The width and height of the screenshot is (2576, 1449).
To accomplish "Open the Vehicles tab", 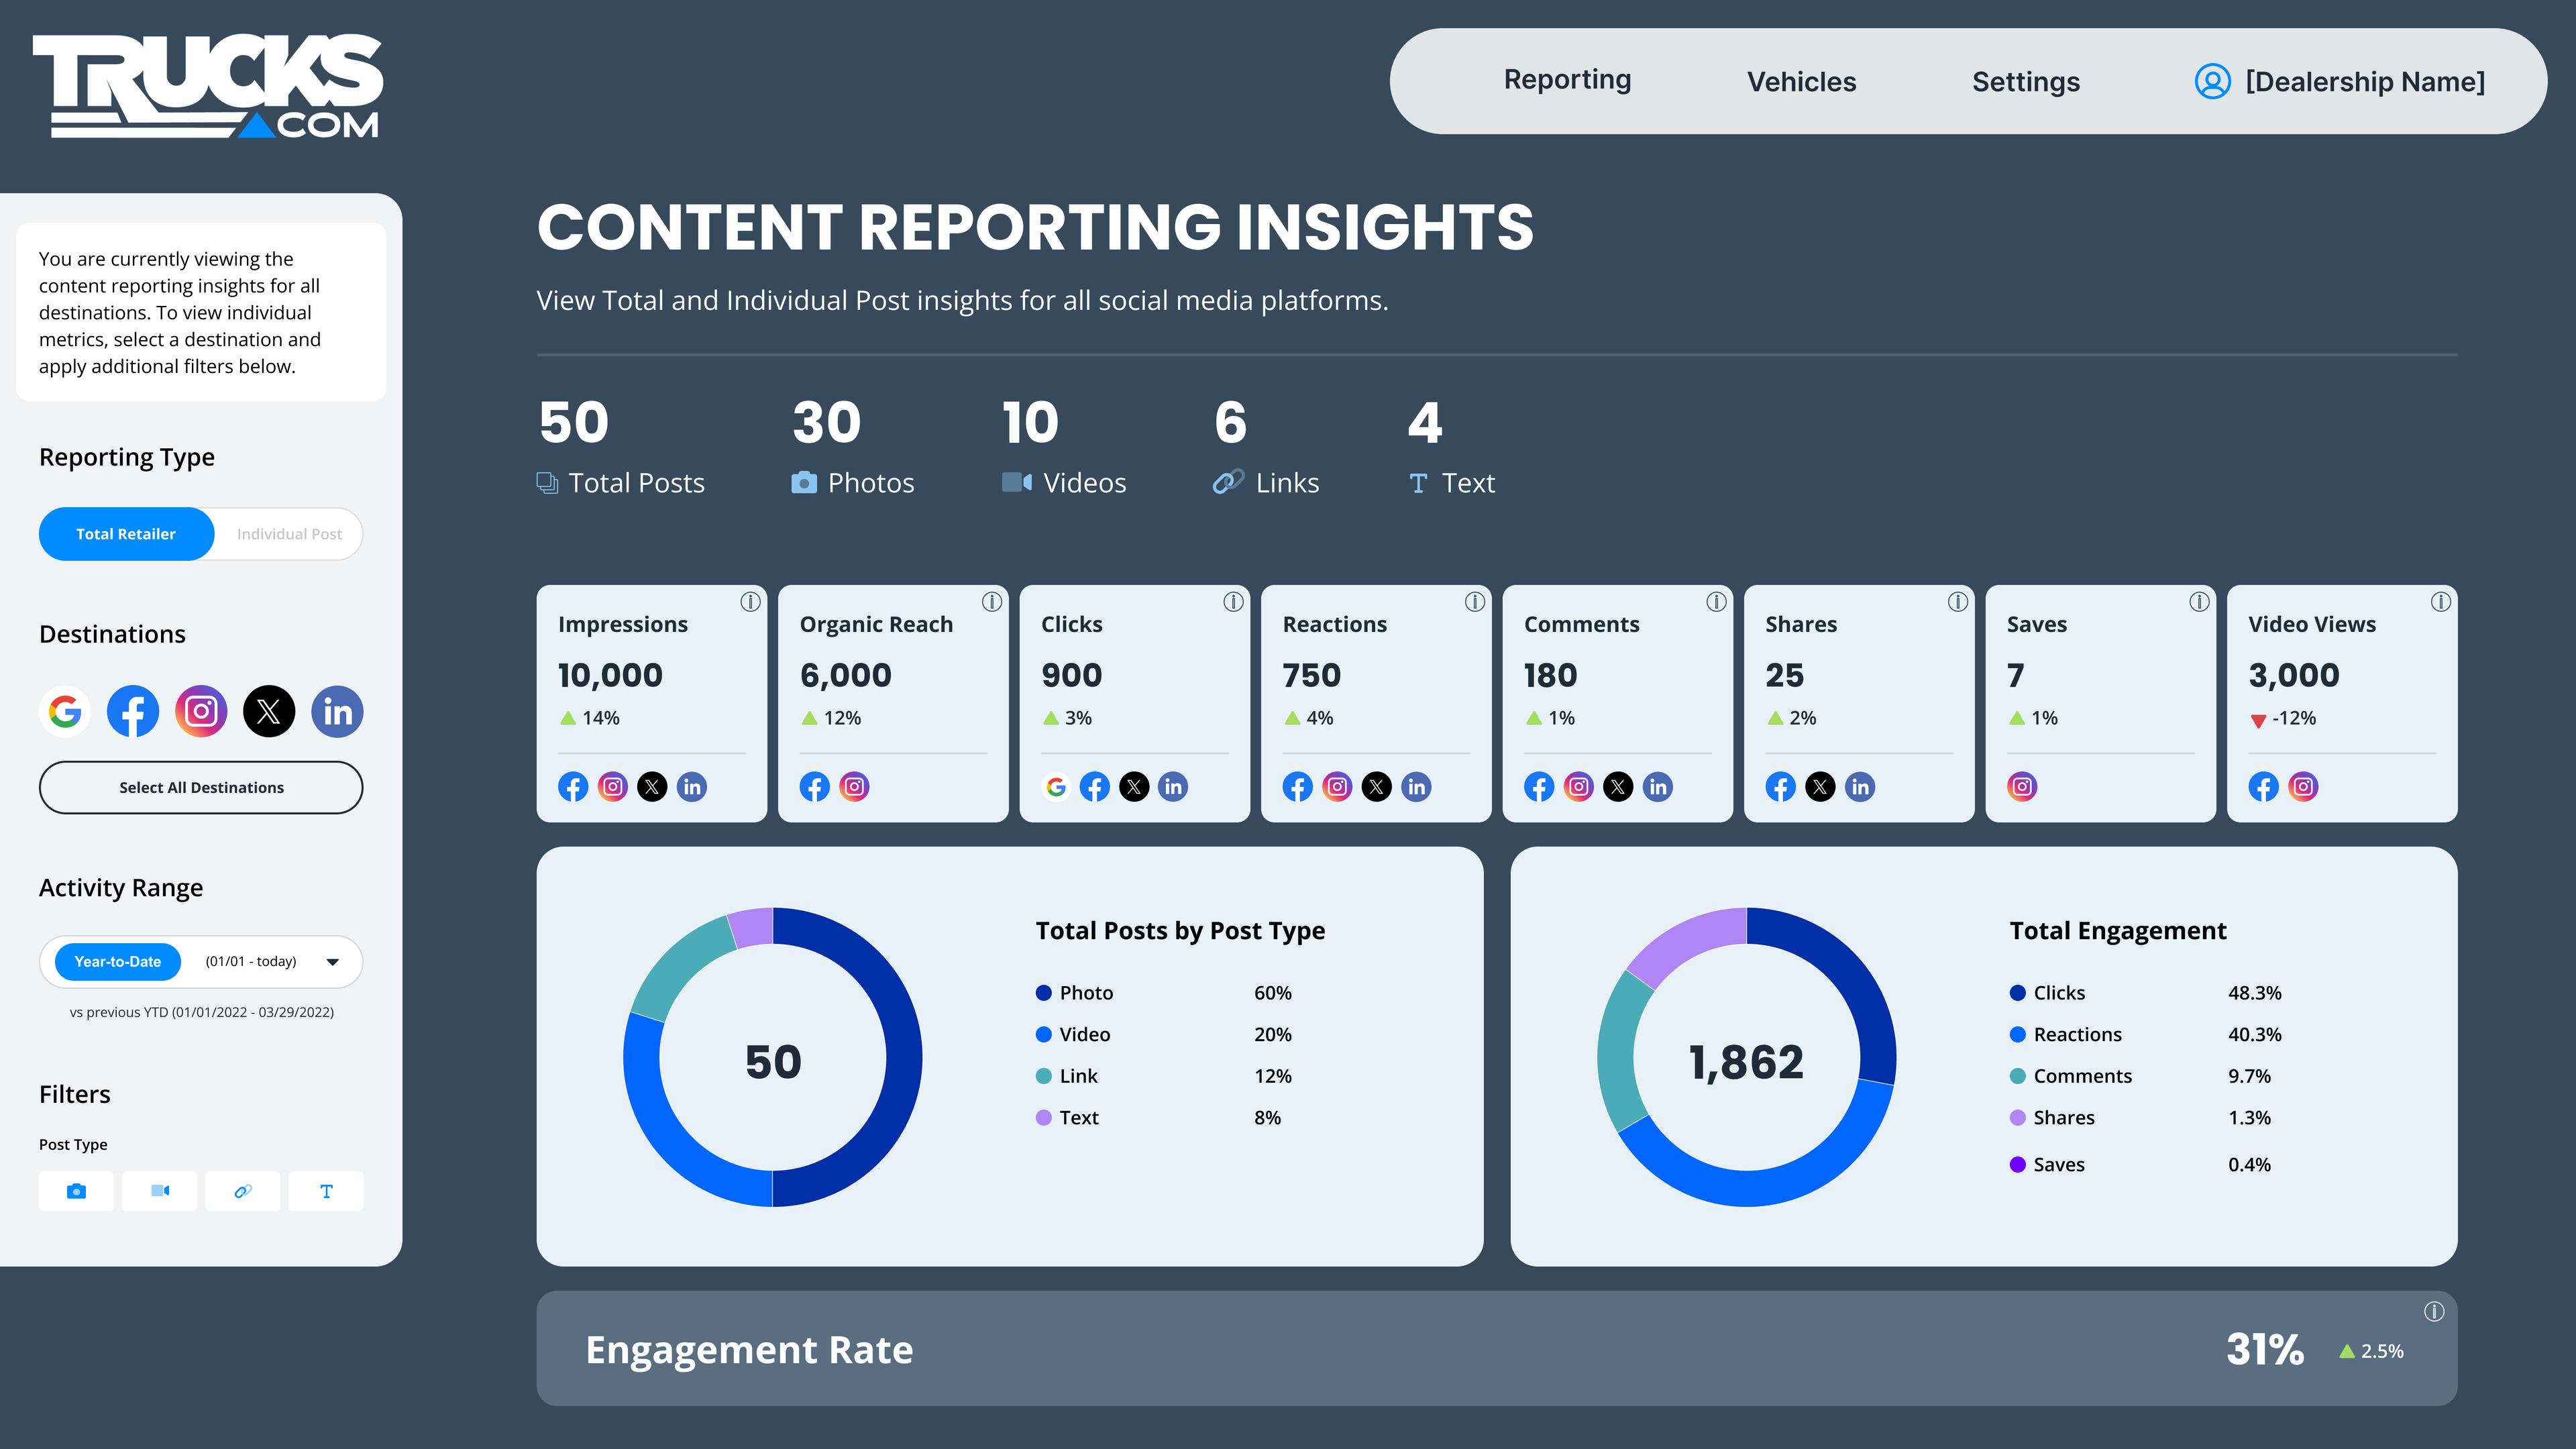I will (x=1801, y=82).
